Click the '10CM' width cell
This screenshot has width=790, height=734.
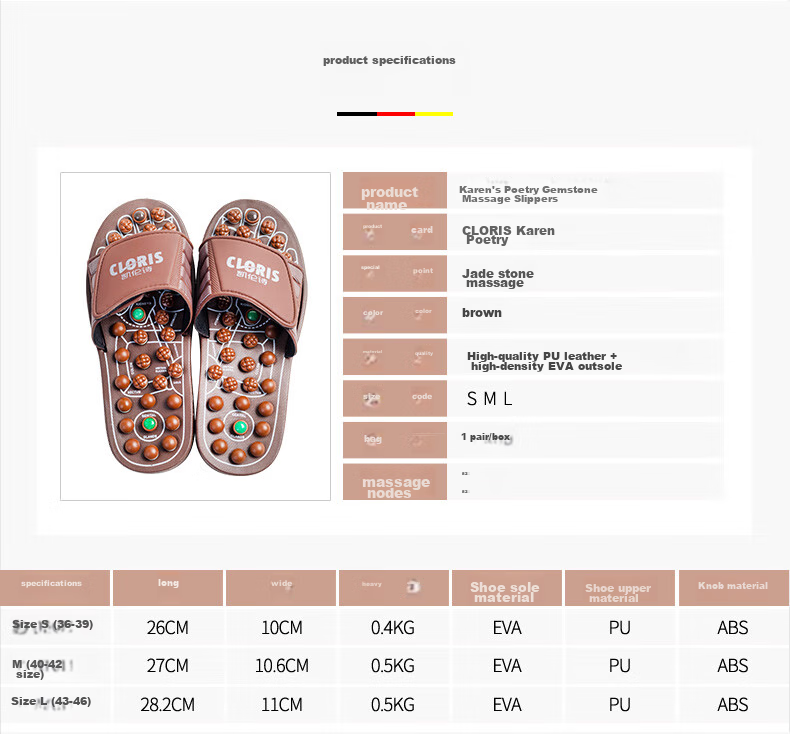pyautogui.click(x=282, y=628)
